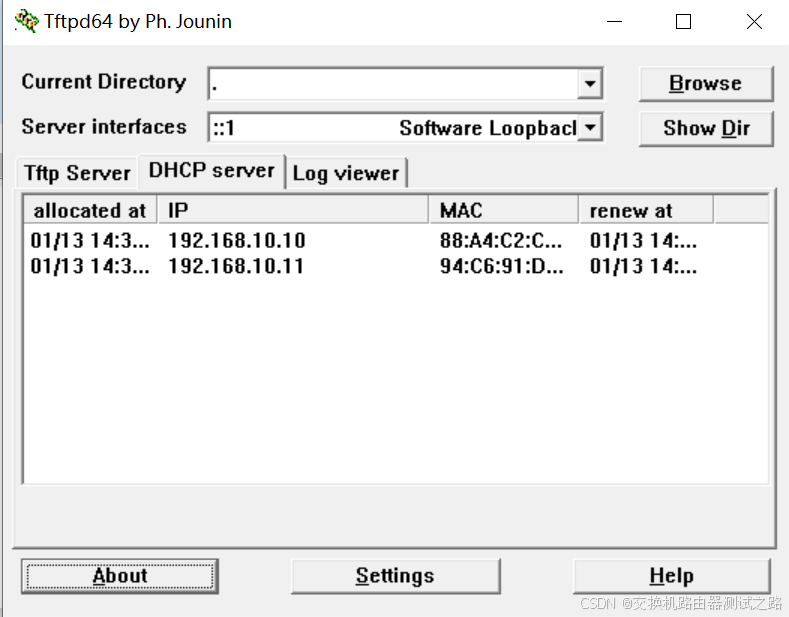Click the Current Directory input field
Viewport: 789px width, 617px height.
[x=393, y=84]
